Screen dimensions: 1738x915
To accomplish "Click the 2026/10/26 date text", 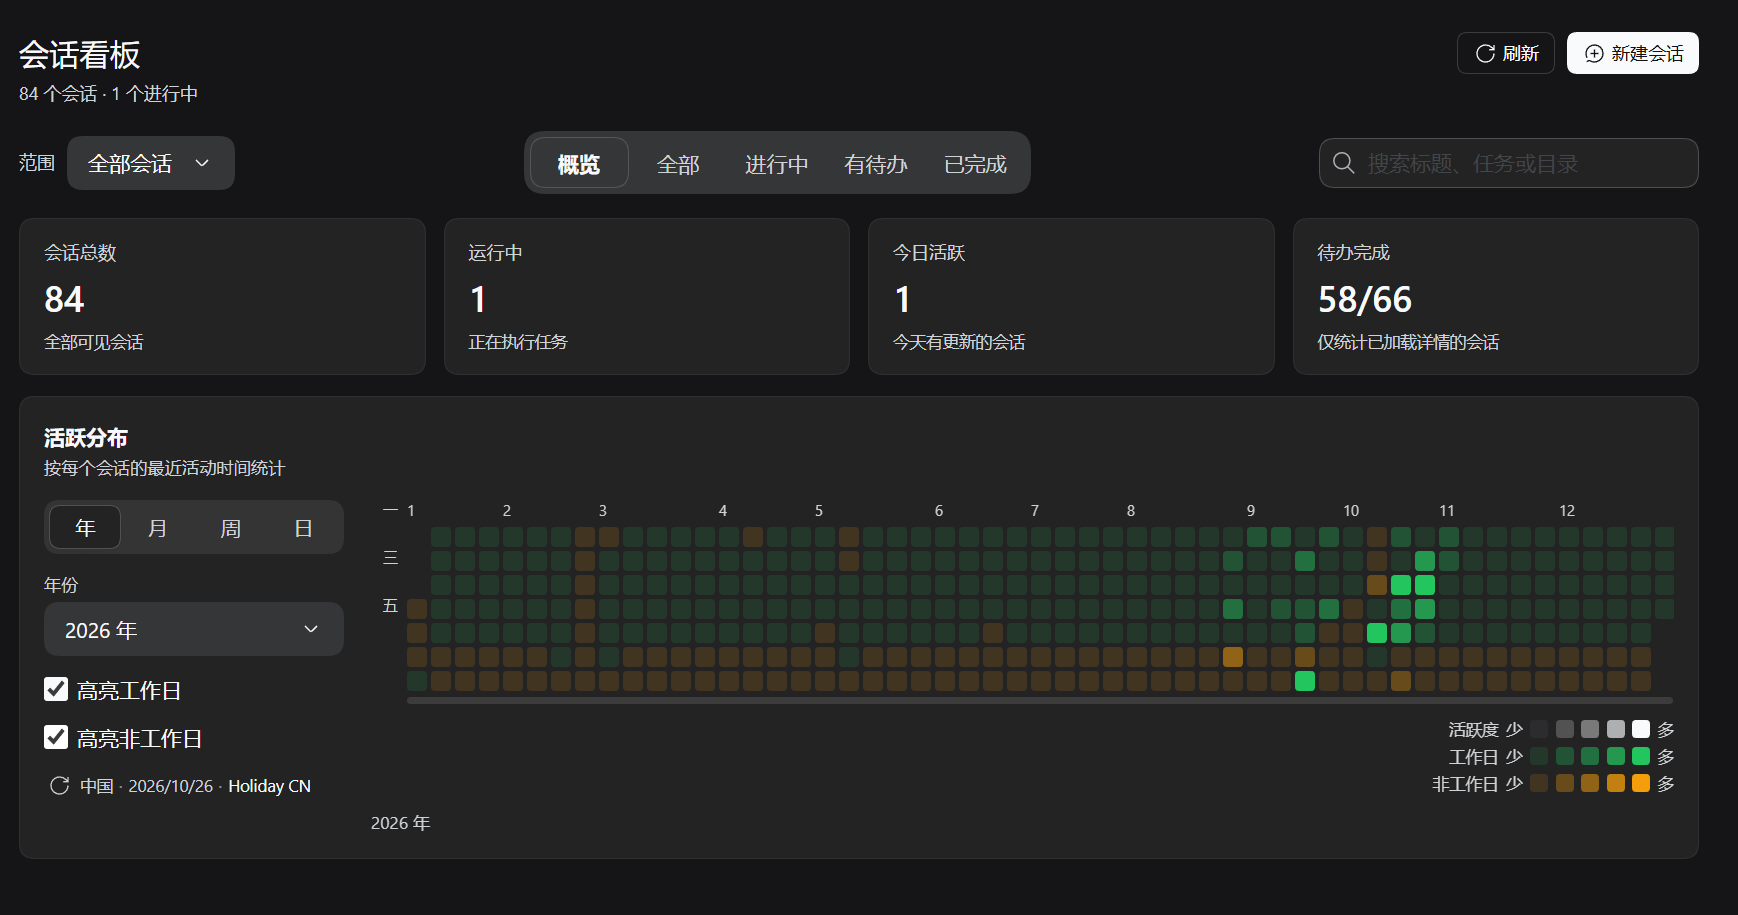I will tap(171, 786).
